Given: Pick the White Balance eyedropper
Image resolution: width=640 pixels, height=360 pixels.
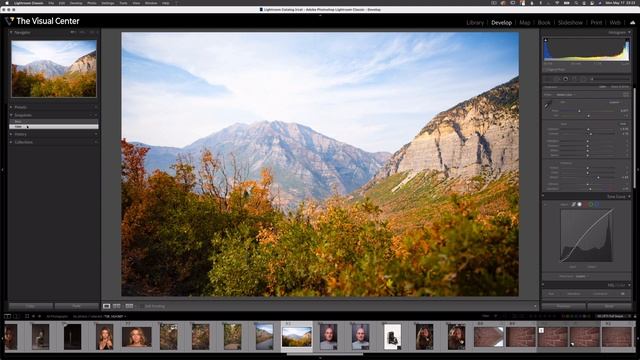Looking at the screenshot, I should 548,105.
